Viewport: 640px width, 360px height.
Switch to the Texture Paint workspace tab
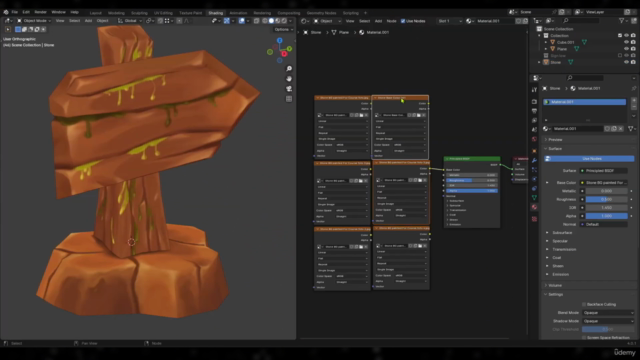pyautogui.click(x=190, y=13)
